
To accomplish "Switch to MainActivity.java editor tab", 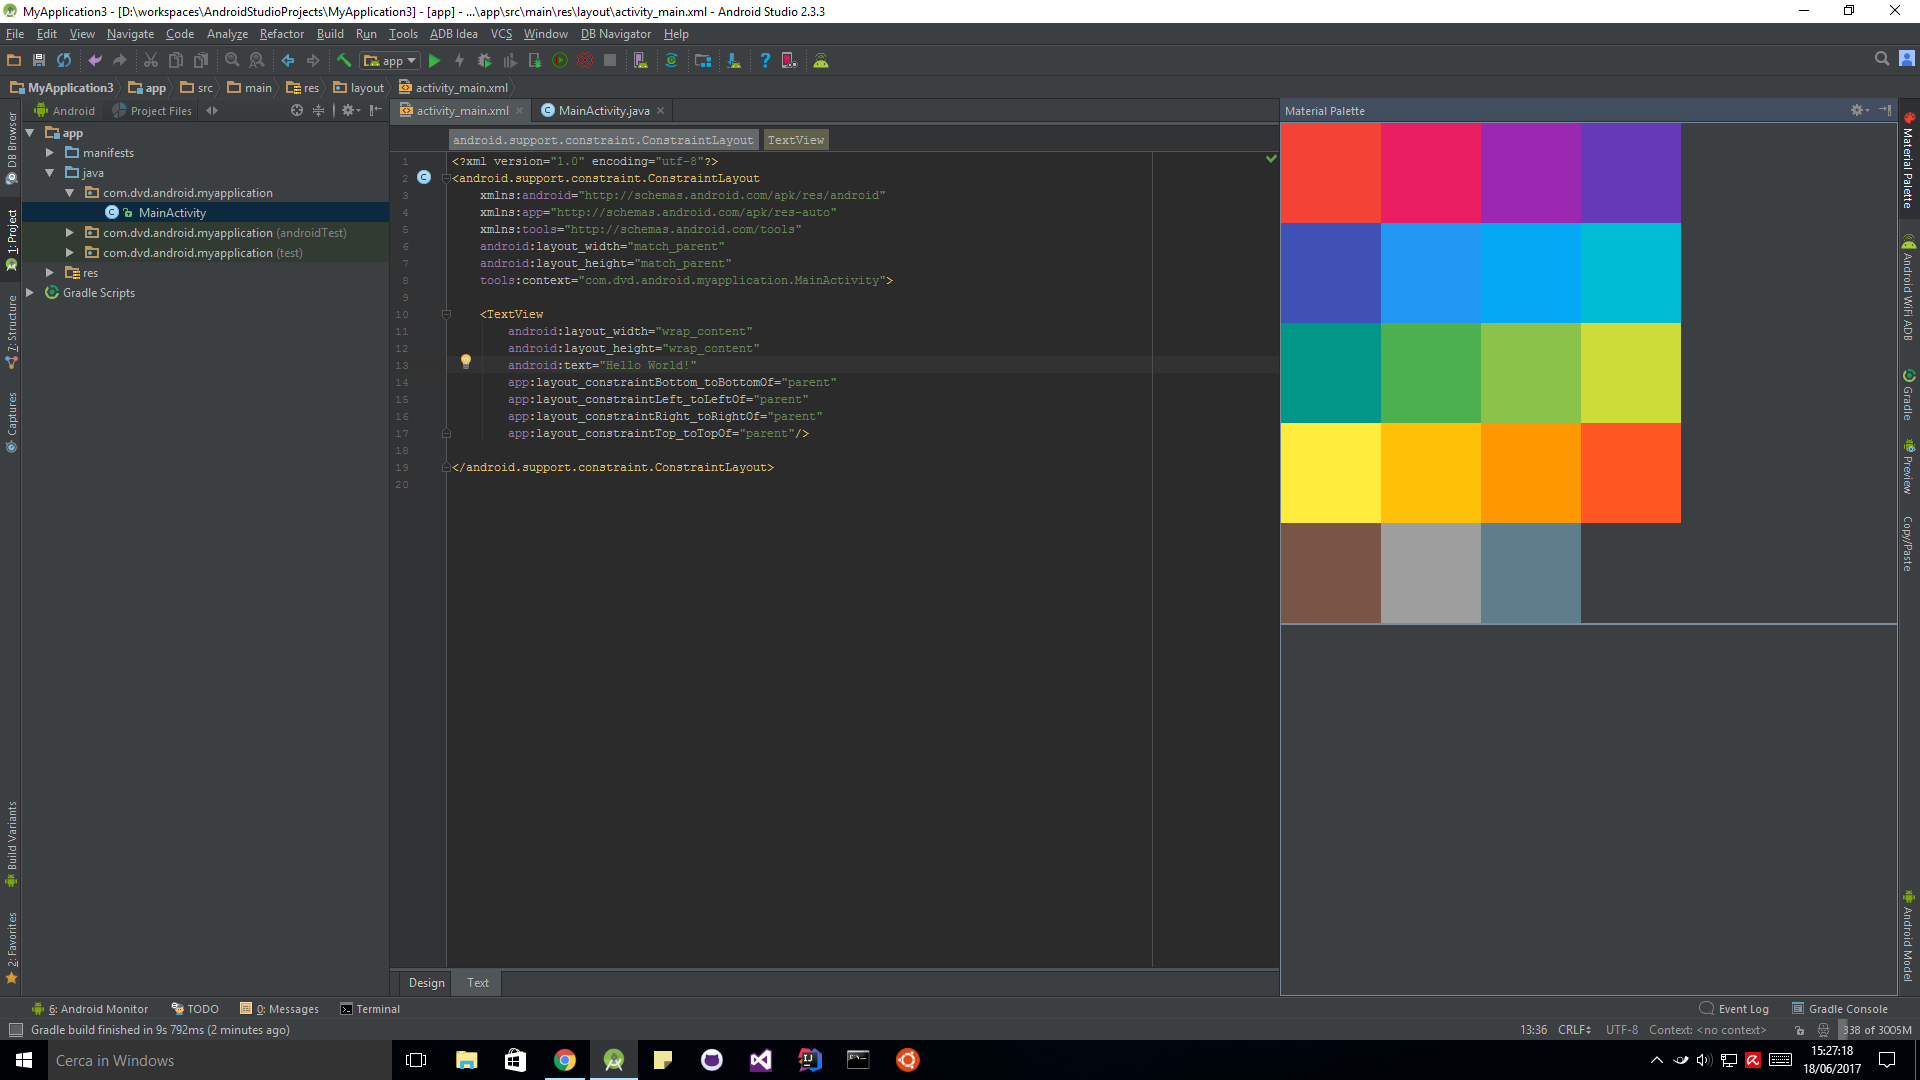I will pyautogui.click(x=603, y=111).
